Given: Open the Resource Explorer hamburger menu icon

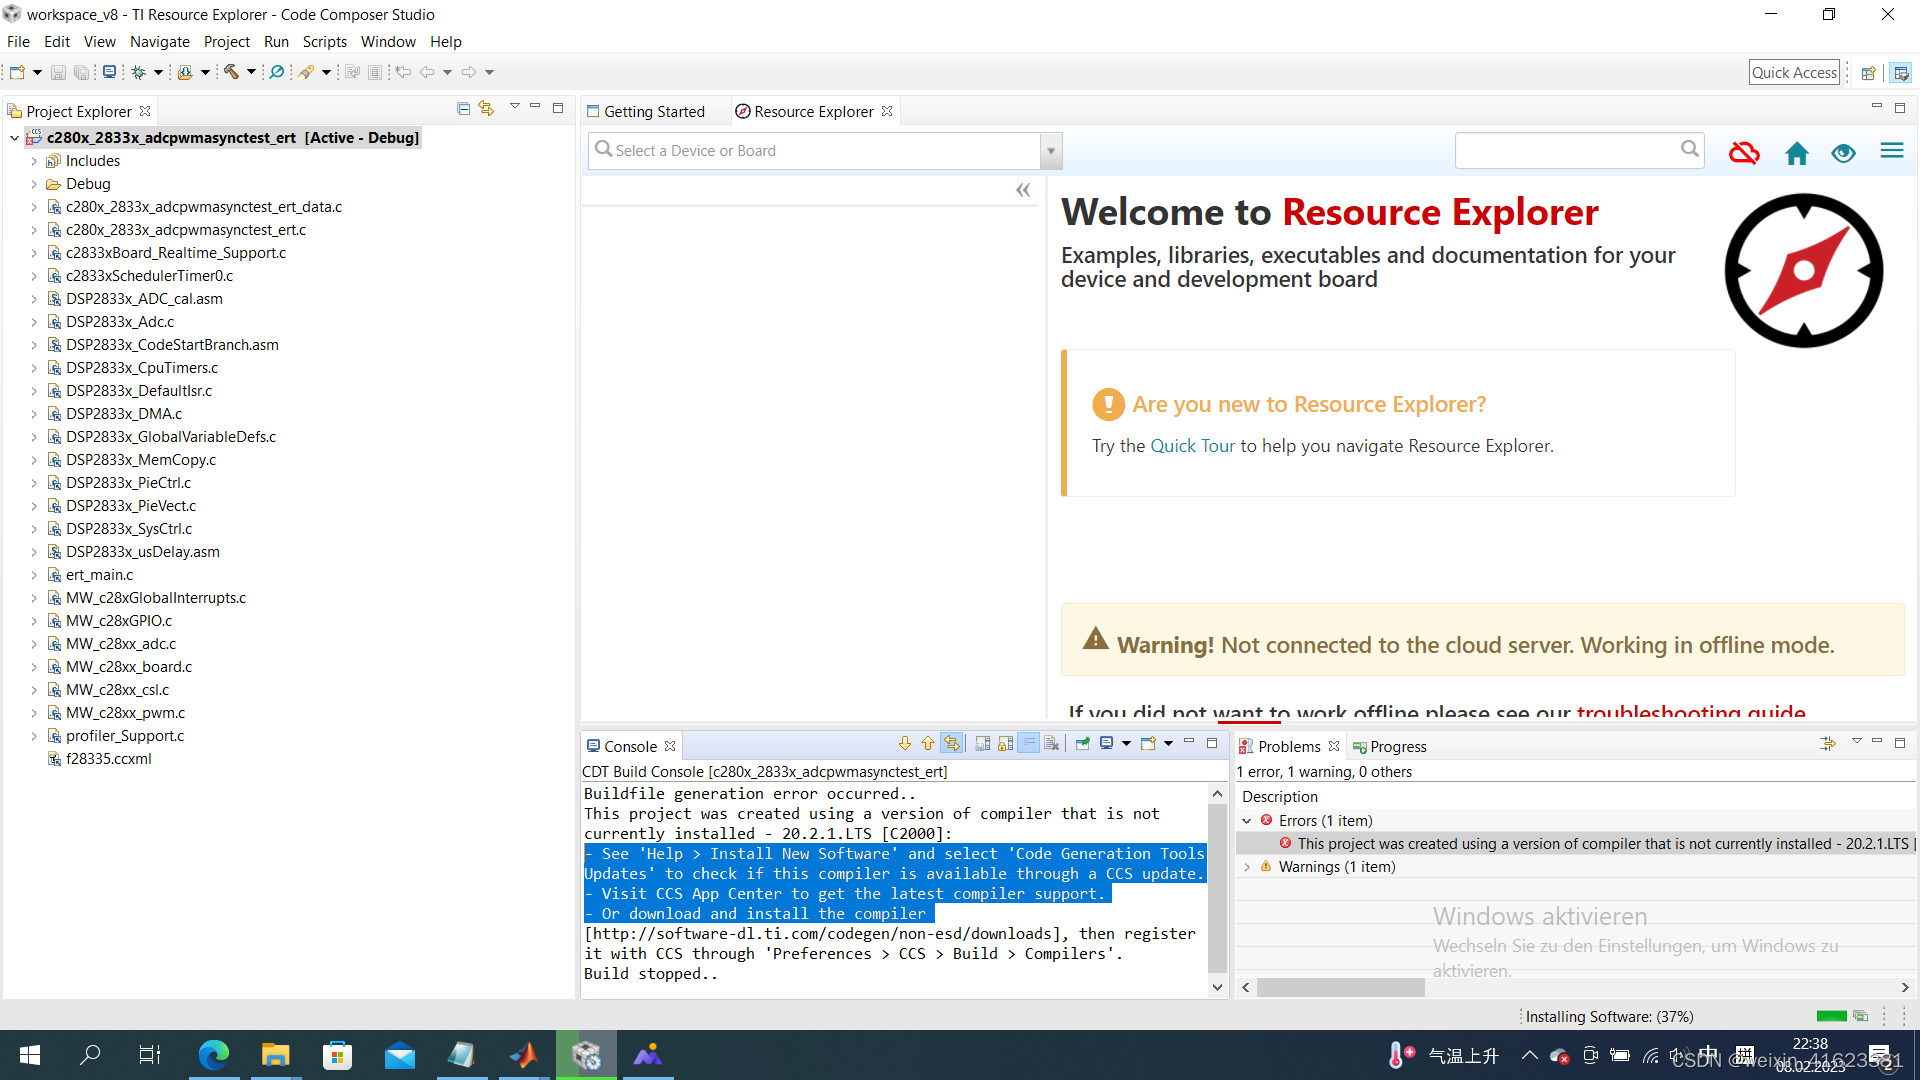Looking at the screenshot, I should [1891, 151].
